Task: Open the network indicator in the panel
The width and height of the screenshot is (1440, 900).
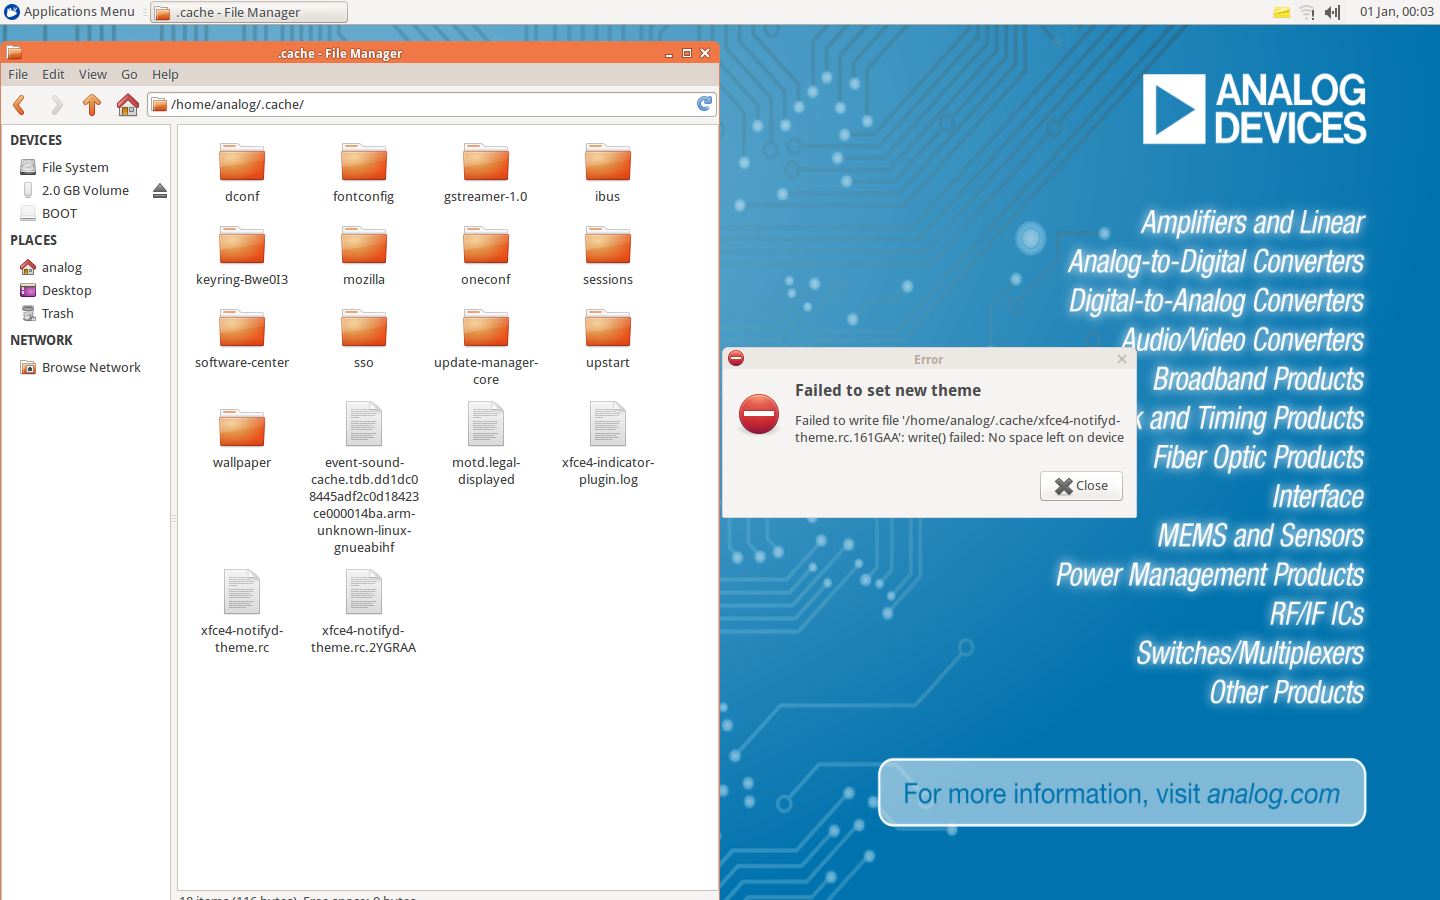Action: tap(1307, 12)
